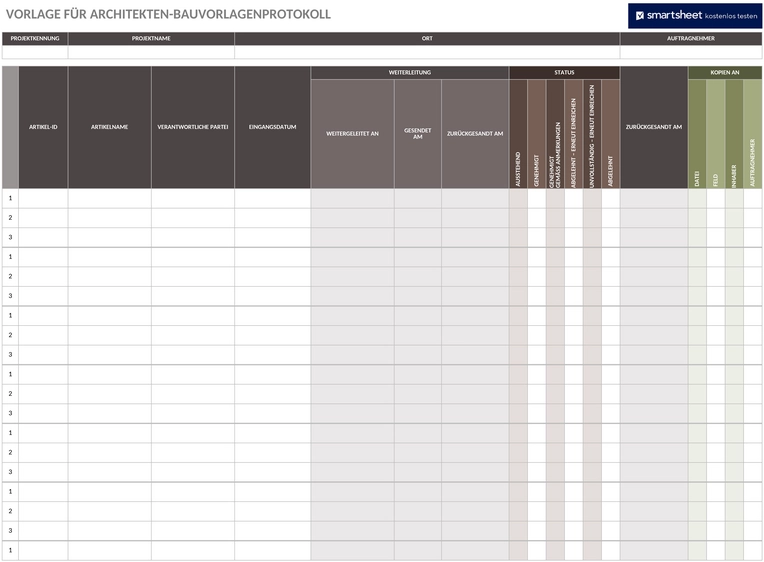Click the empty field under ORT
The width and height of the screenshot is (764, 562).
click(x=427, y=52)
